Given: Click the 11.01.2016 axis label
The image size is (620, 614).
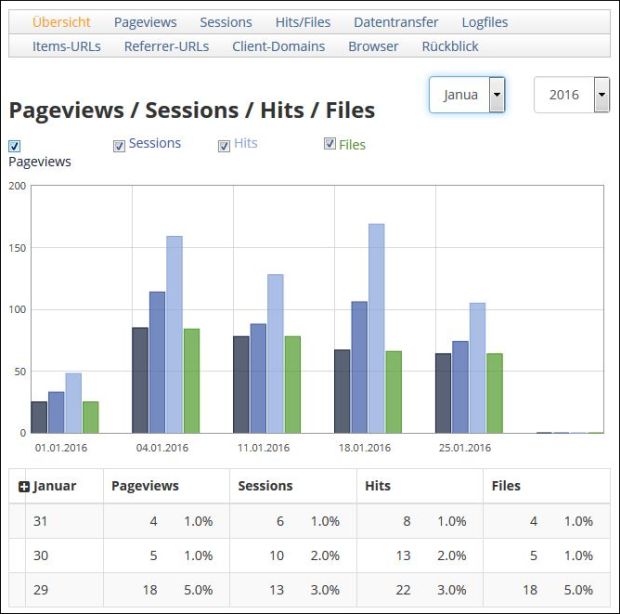Looking at the screenshot, I should click(x=263, y=448).
